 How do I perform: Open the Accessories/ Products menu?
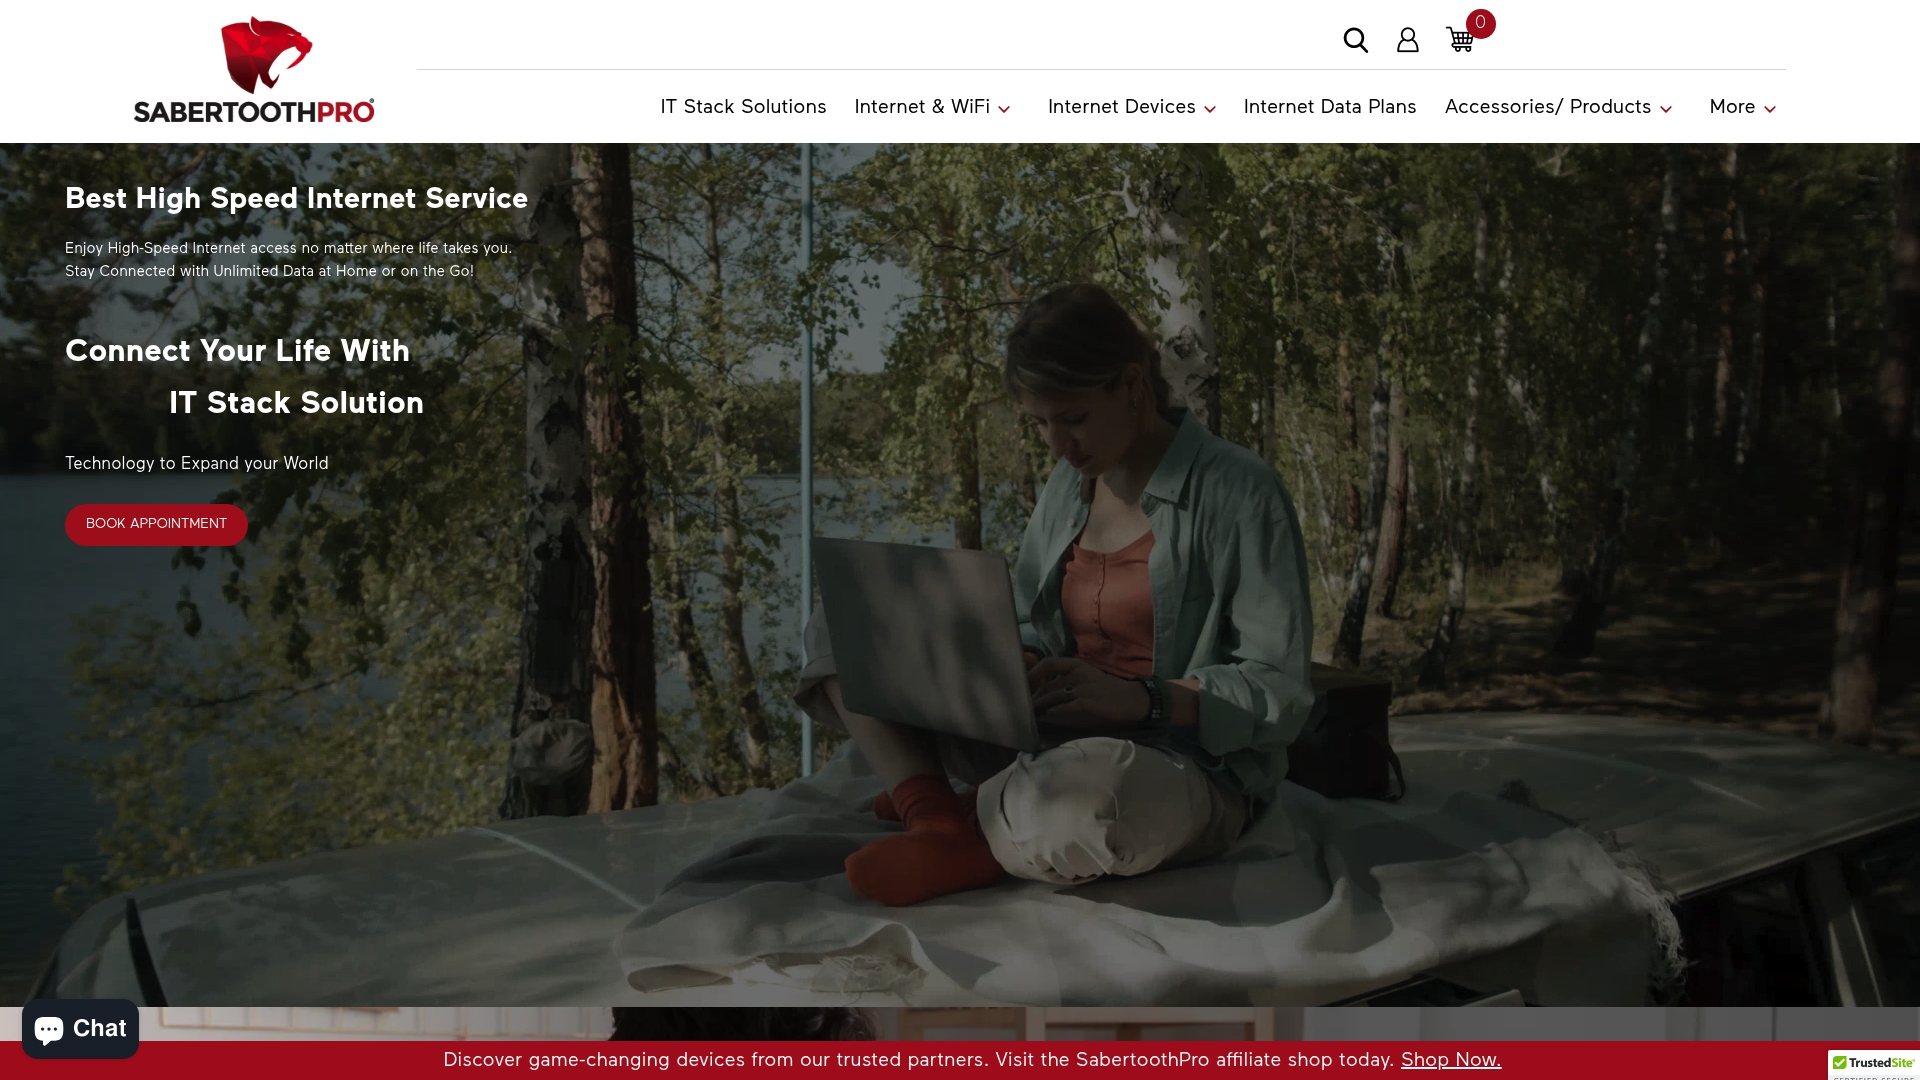click(x=1547, y=107)
